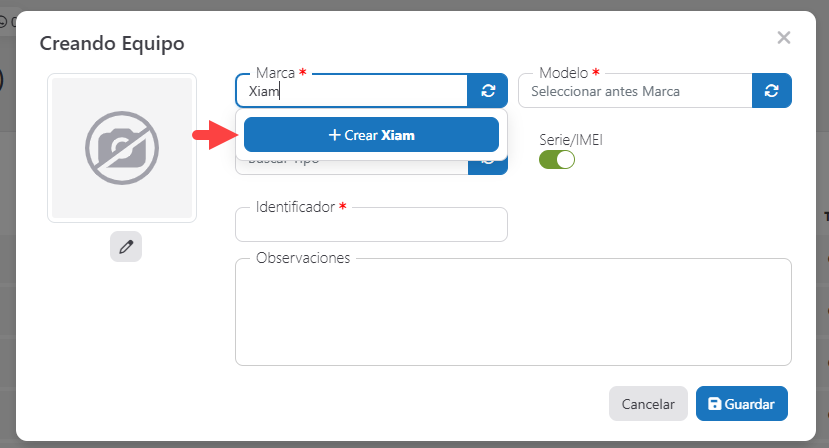Click the plus icon on Crear Xiam
Viewport: 829px width, 448px height.
334,135
